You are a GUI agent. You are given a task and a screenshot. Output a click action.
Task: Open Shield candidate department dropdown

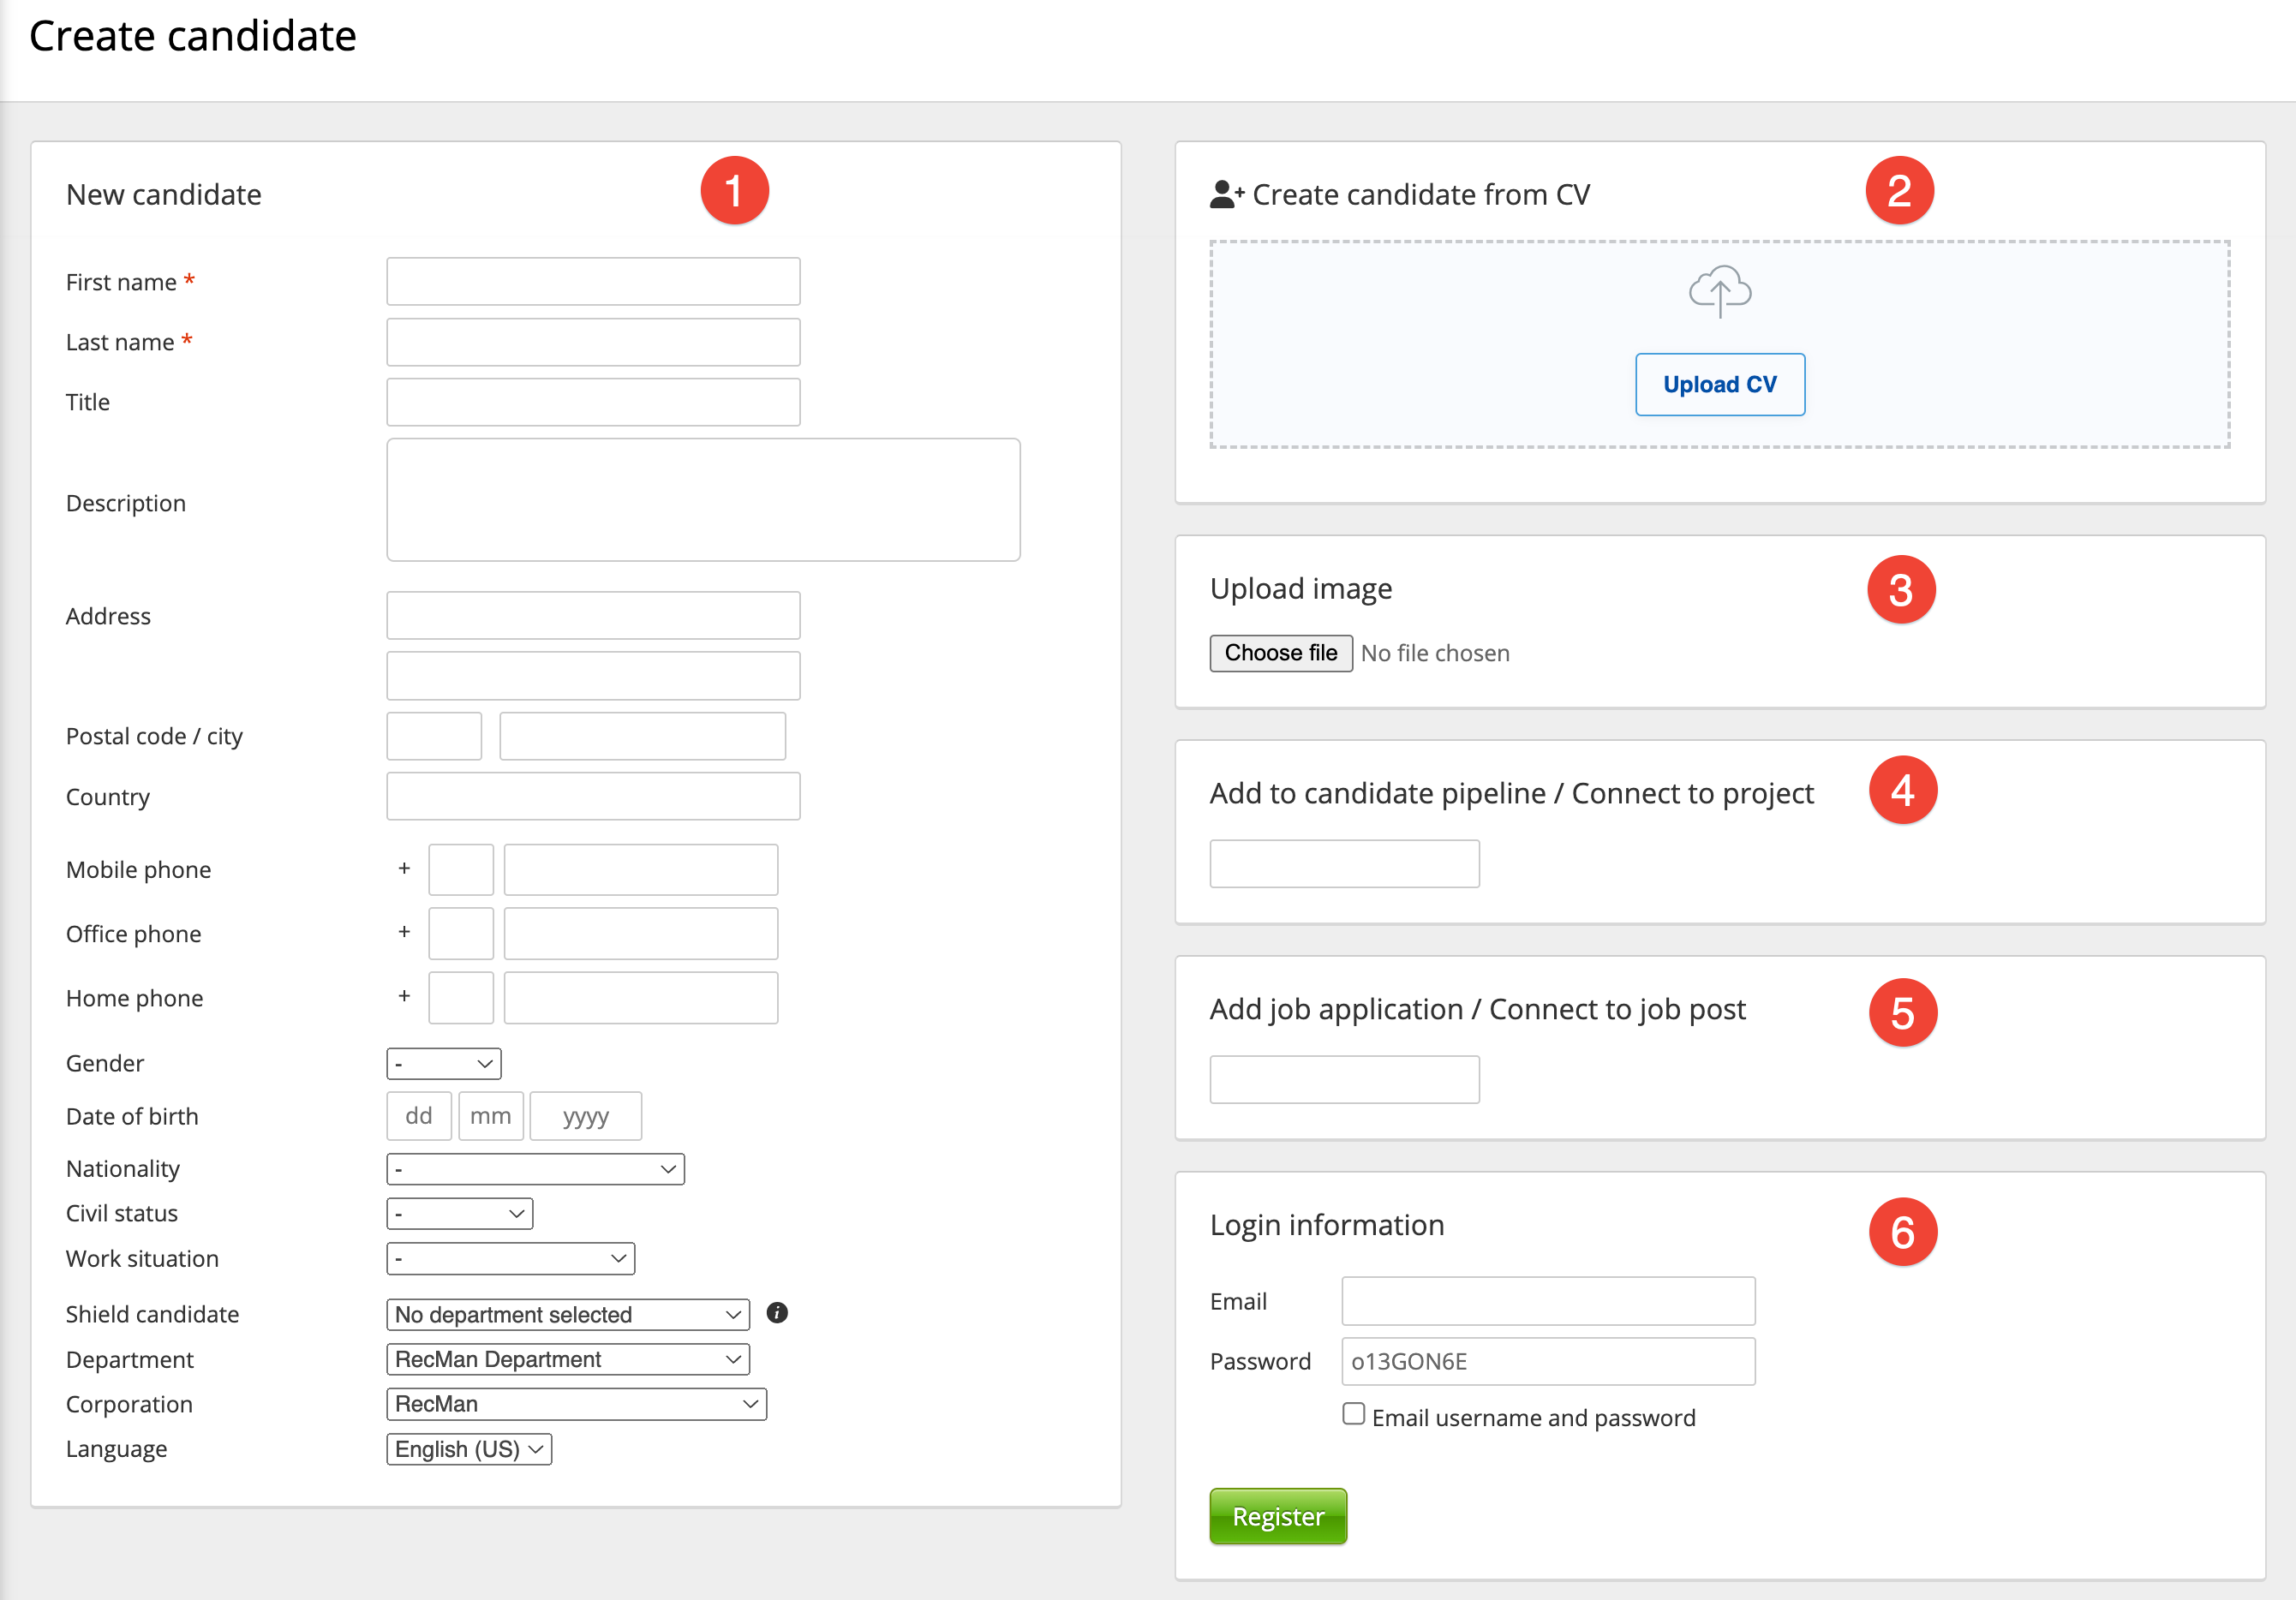pos(567,1314)
